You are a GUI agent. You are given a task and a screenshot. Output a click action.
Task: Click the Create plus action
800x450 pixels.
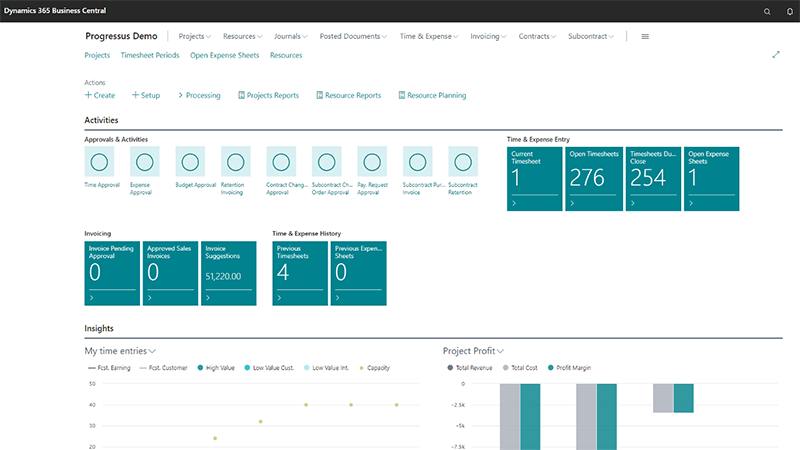tap(100, 95)
